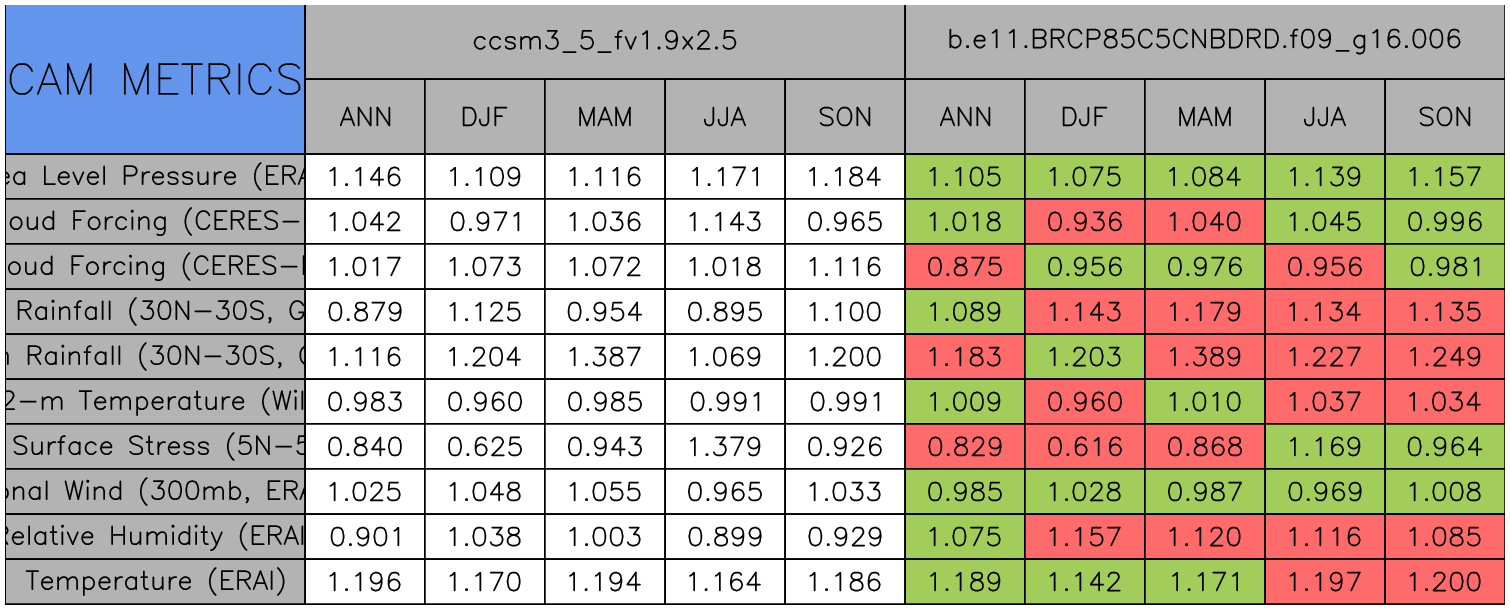Click the green cell showing 1.169
The width and height of the screenshot is (1510, 610).
(1325, 447)
